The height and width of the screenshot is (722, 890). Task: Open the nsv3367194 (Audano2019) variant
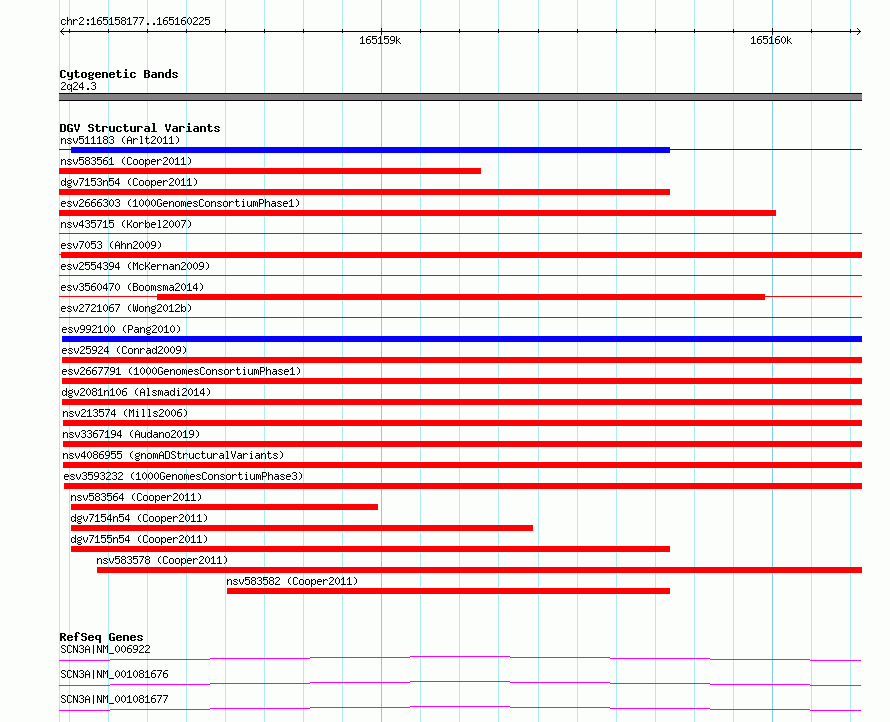(x=462, y=444)
